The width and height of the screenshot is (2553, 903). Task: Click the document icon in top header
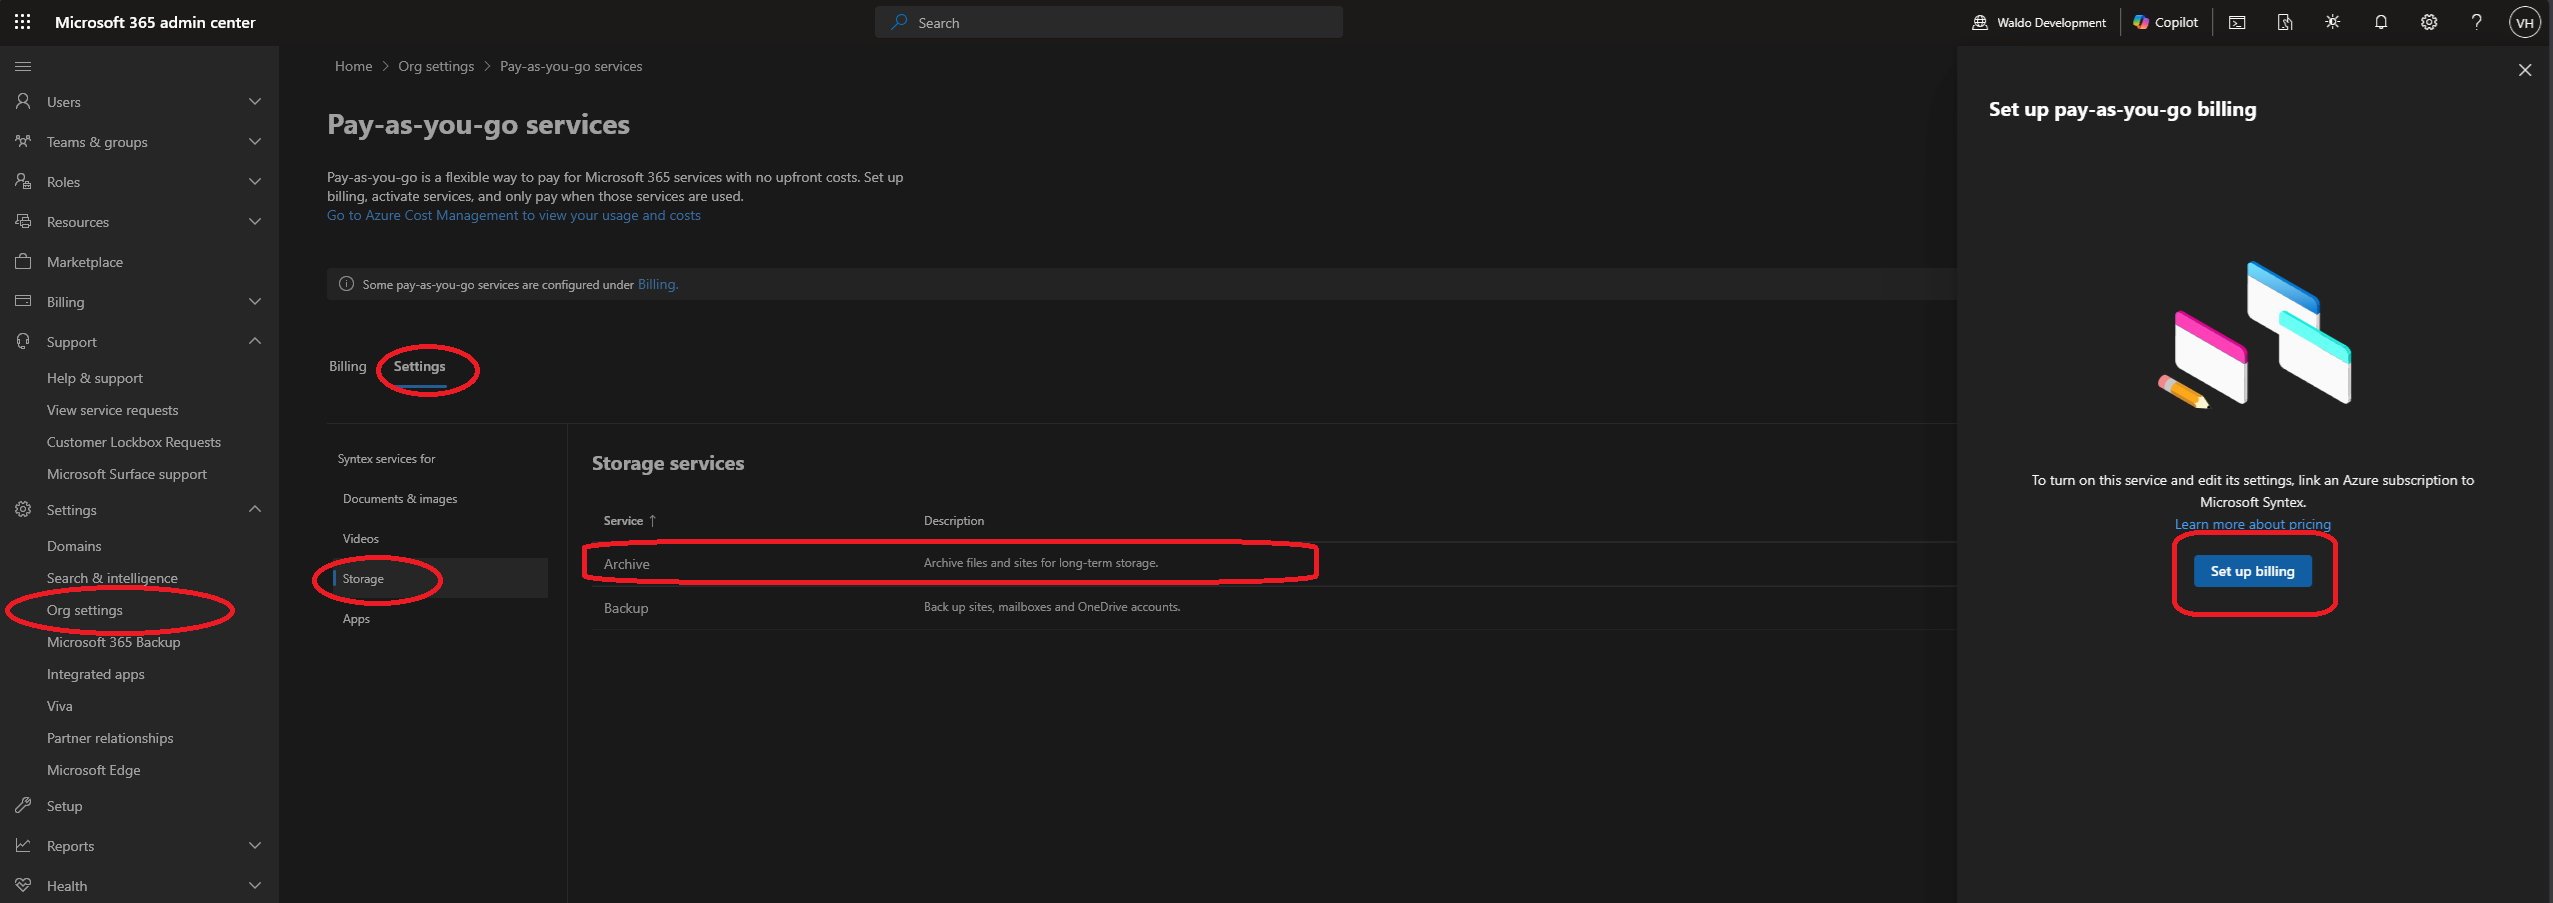coord(2285,22)
